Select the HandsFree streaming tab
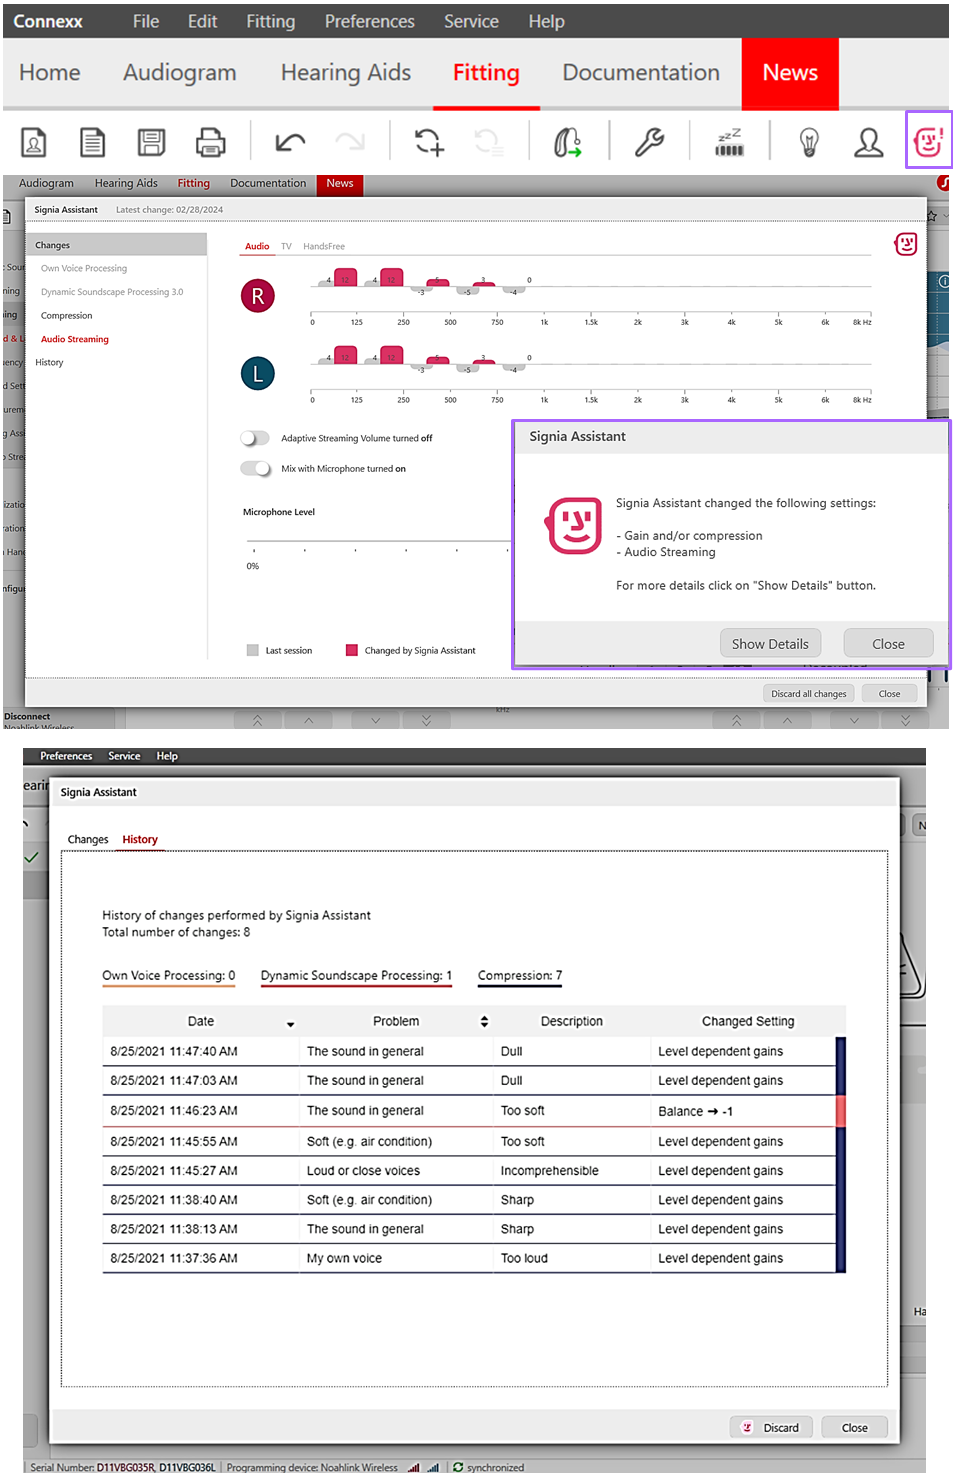The width and height of the screenshot is (955, 1476). (324, 246)
